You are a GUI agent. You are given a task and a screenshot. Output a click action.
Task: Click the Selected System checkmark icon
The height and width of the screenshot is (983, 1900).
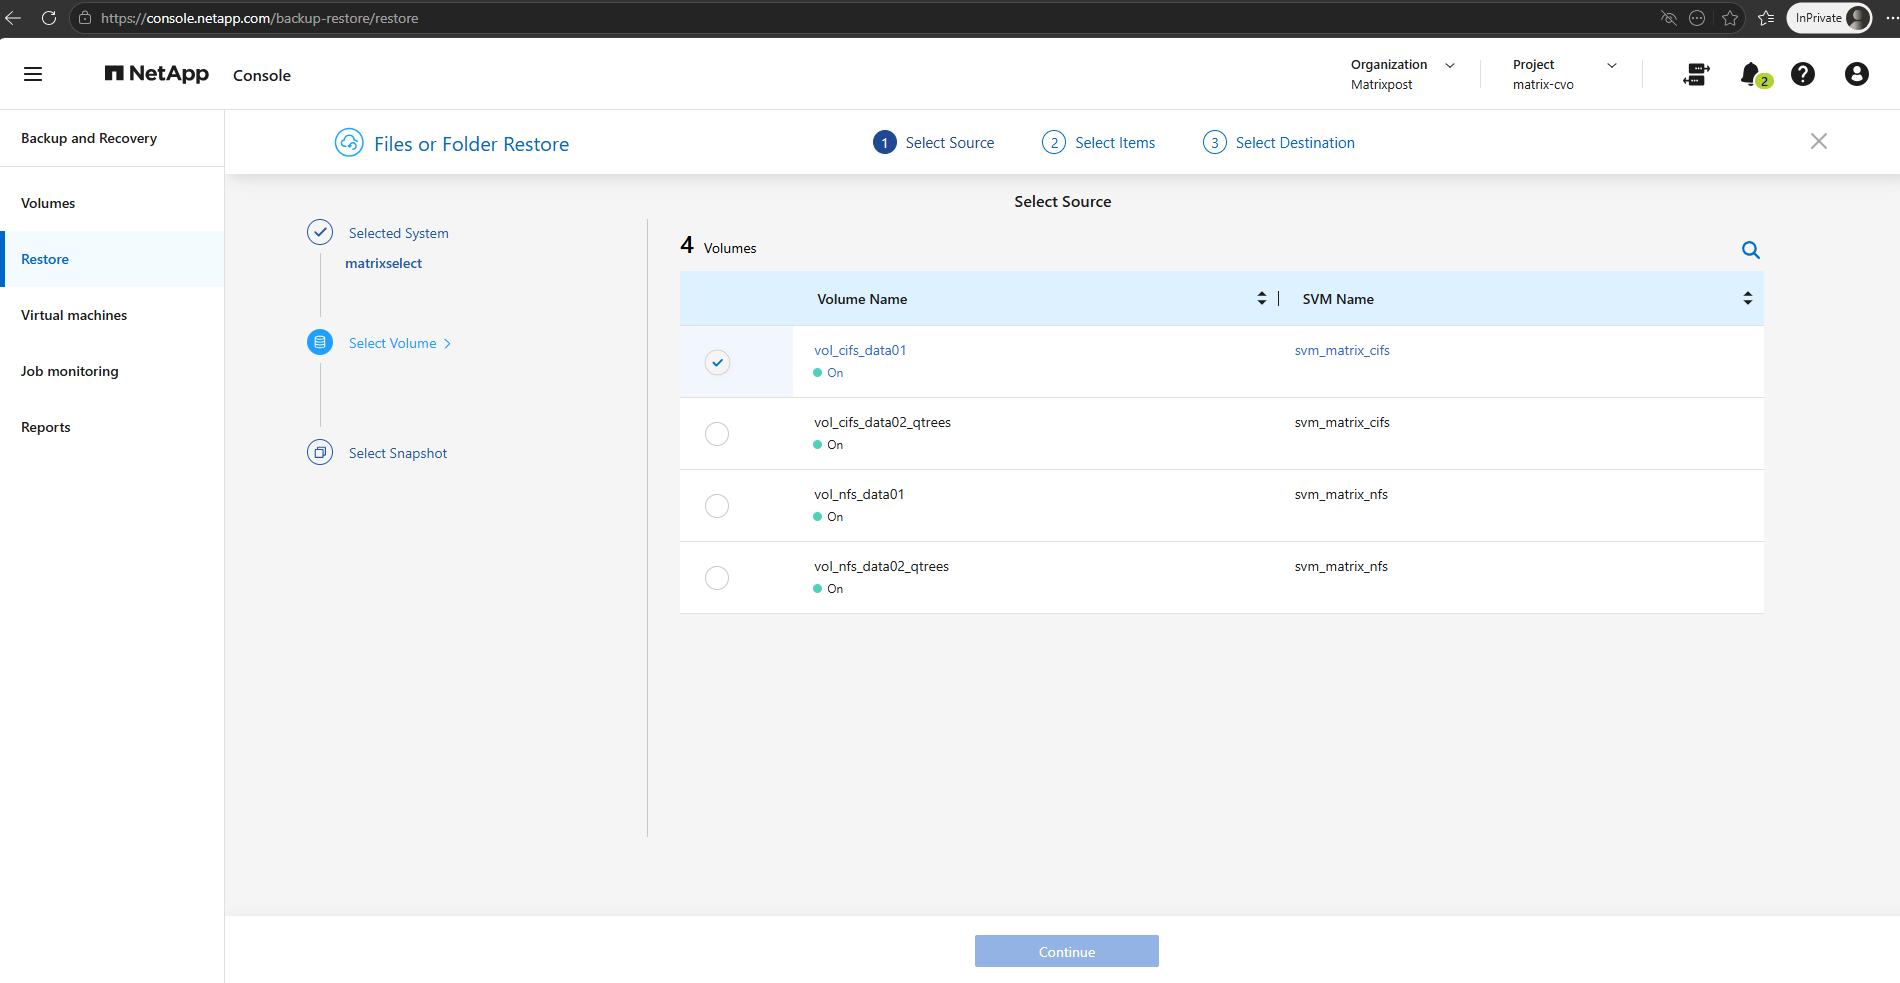(x=320, y=232)
